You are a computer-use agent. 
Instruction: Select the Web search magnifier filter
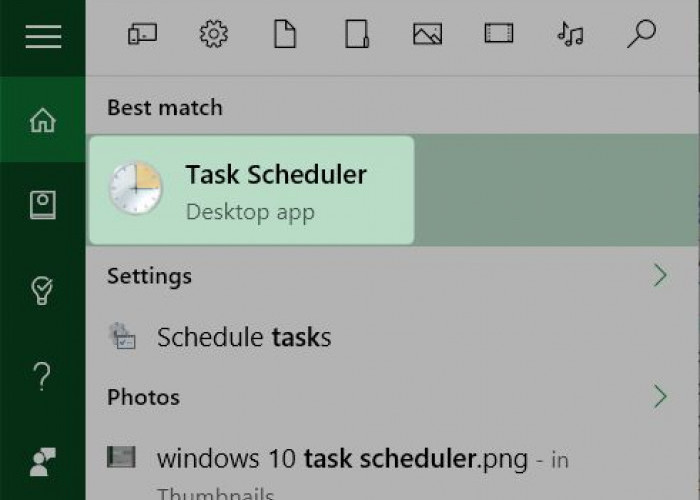640,35
